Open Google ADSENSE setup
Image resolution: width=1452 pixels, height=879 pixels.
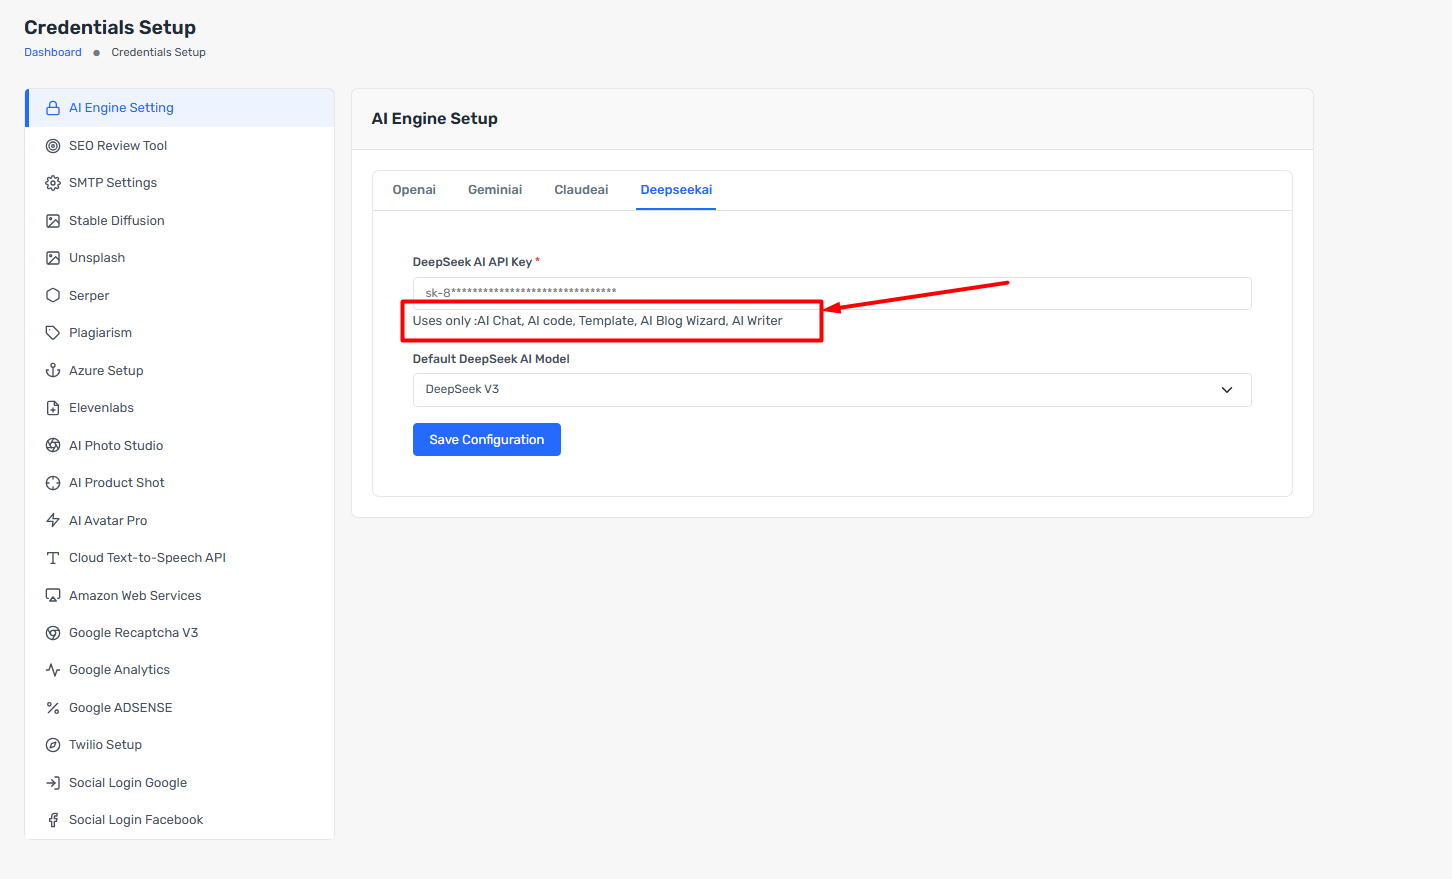180,708
